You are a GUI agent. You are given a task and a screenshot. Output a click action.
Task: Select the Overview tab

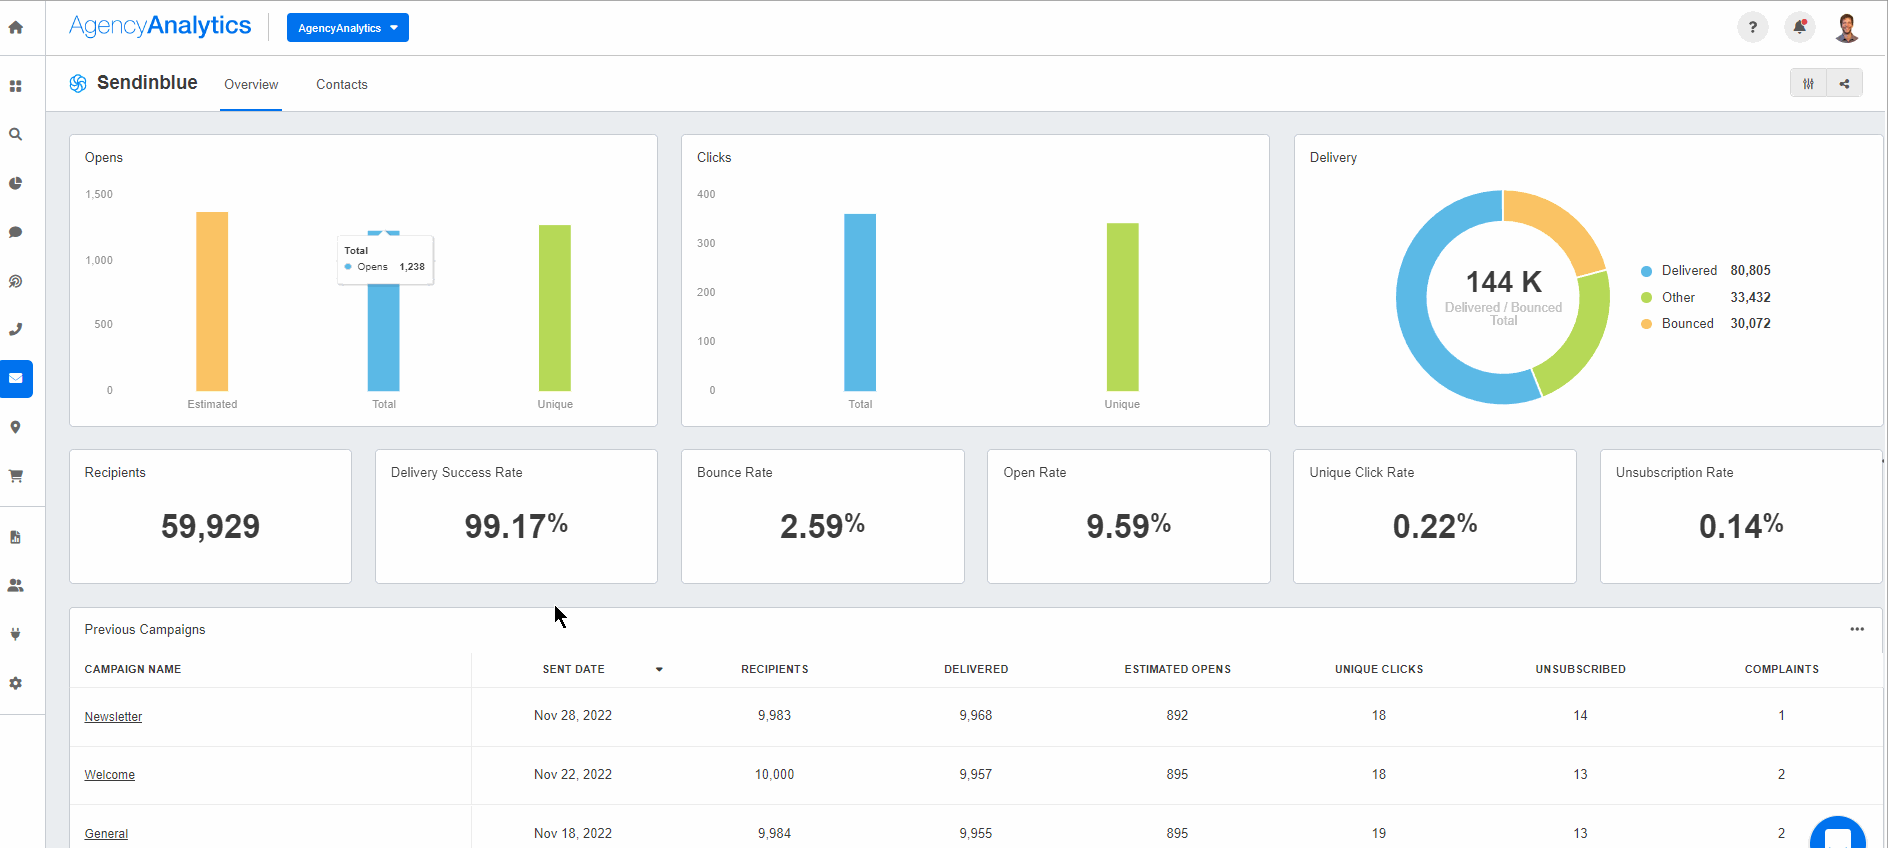coord(251,85)
